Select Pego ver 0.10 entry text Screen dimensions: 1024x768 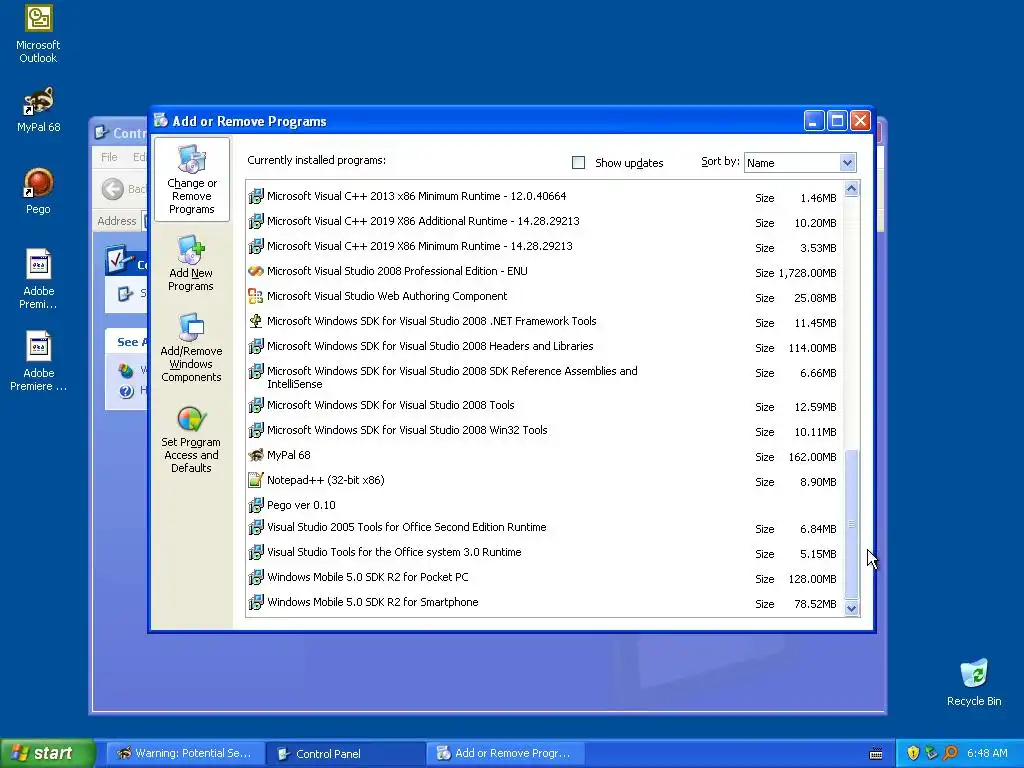tap(301, 505)
